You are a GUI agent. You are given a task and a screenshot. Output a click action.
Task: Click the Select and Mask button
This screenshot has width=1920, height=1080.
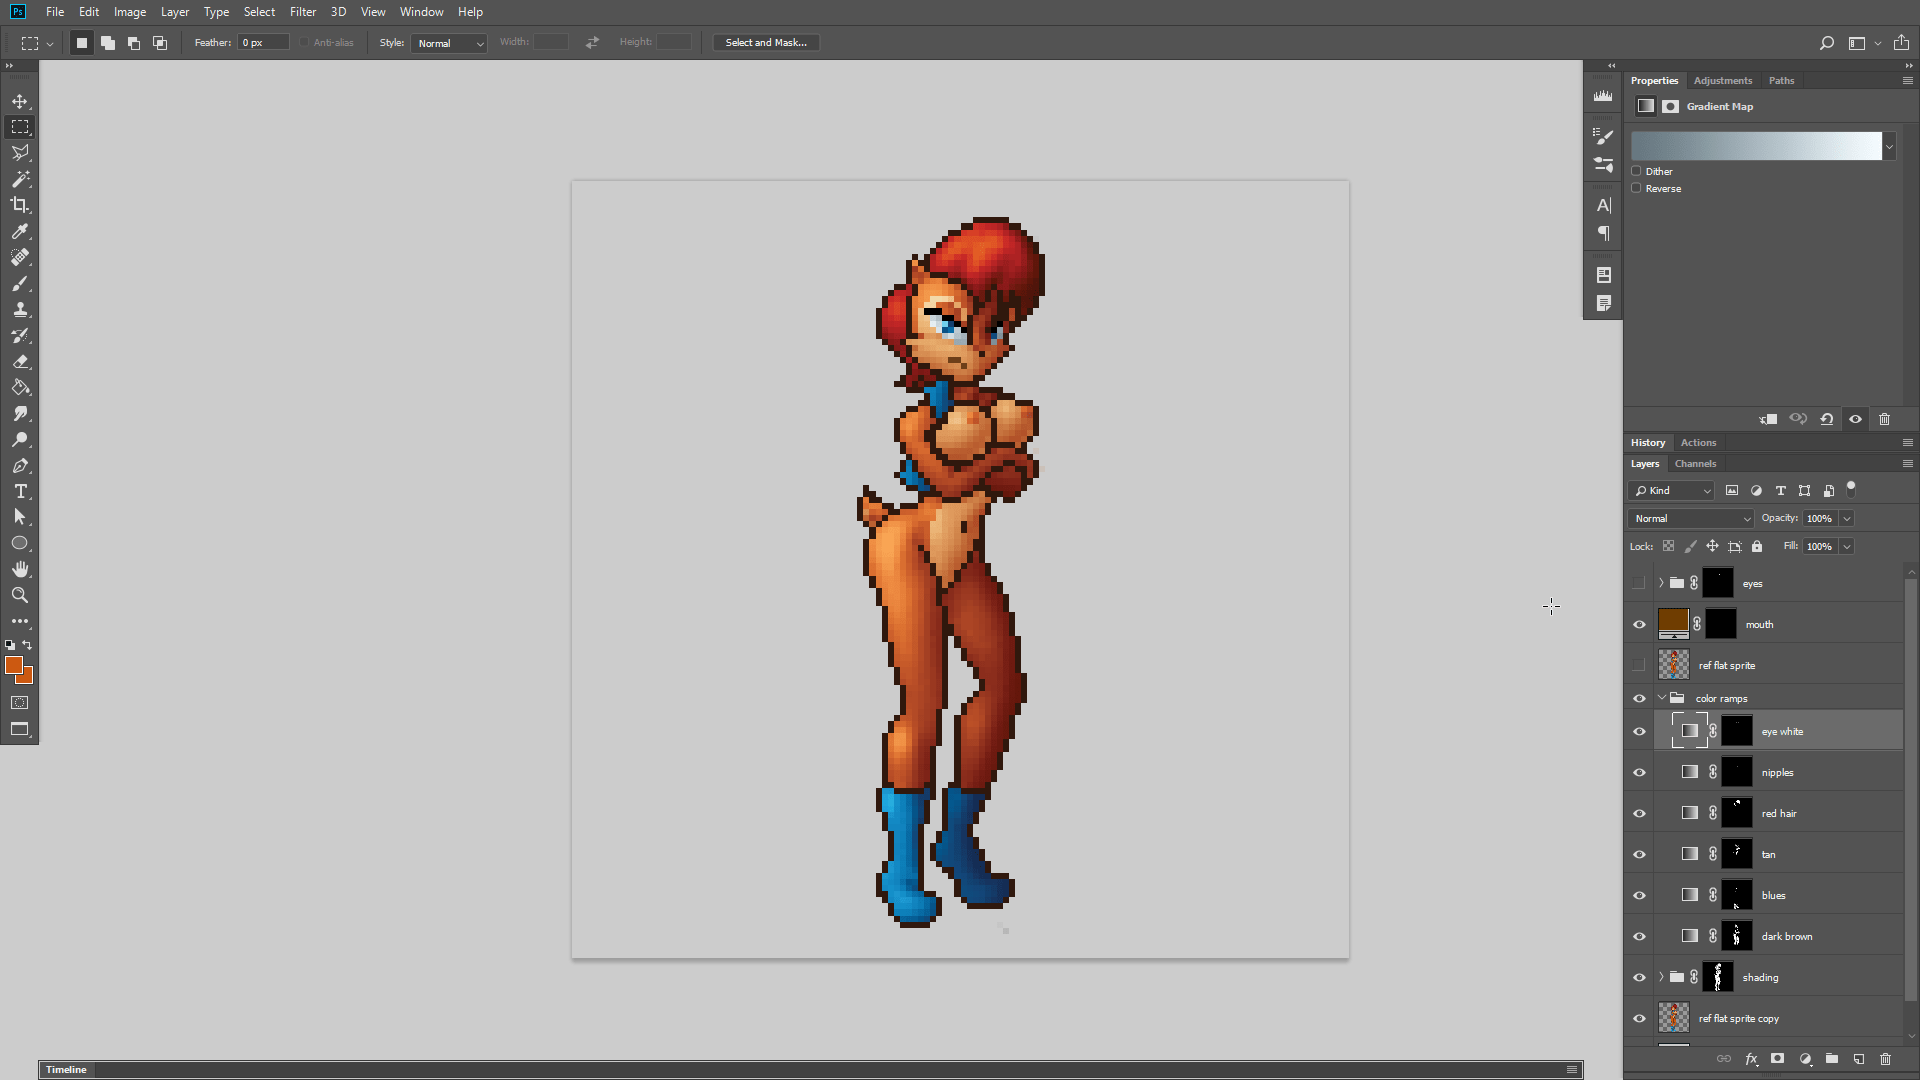(765, 43)
